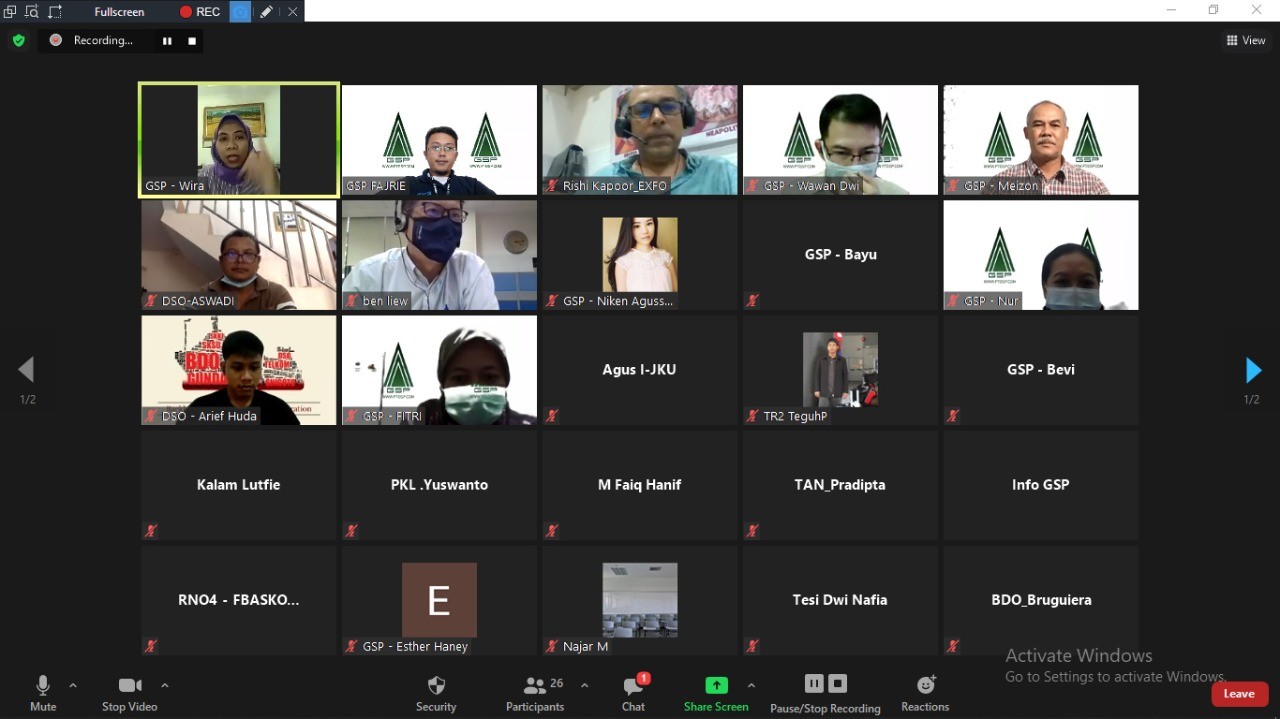The width and height of the screenshot is (1280, 719).
Task: Select Kalam Lutfie participant tile
Action: click(239, 485)
